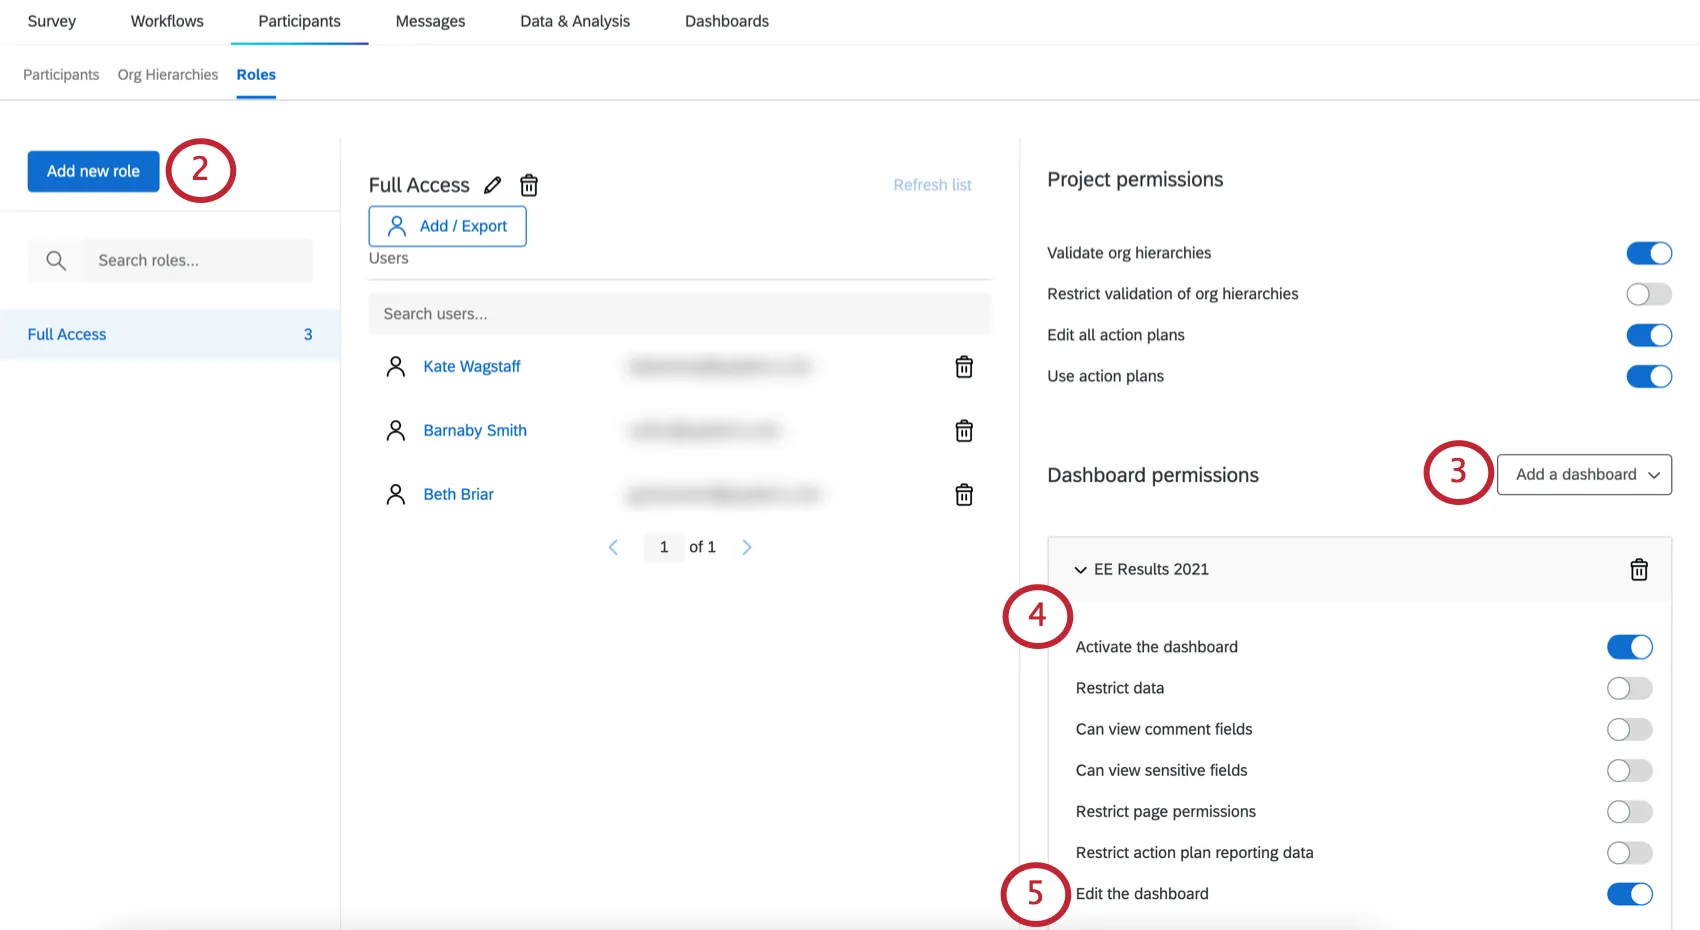Collapse the EE Results 2021 section
The image size is (1700, 930).
(x=1080, y=569)
